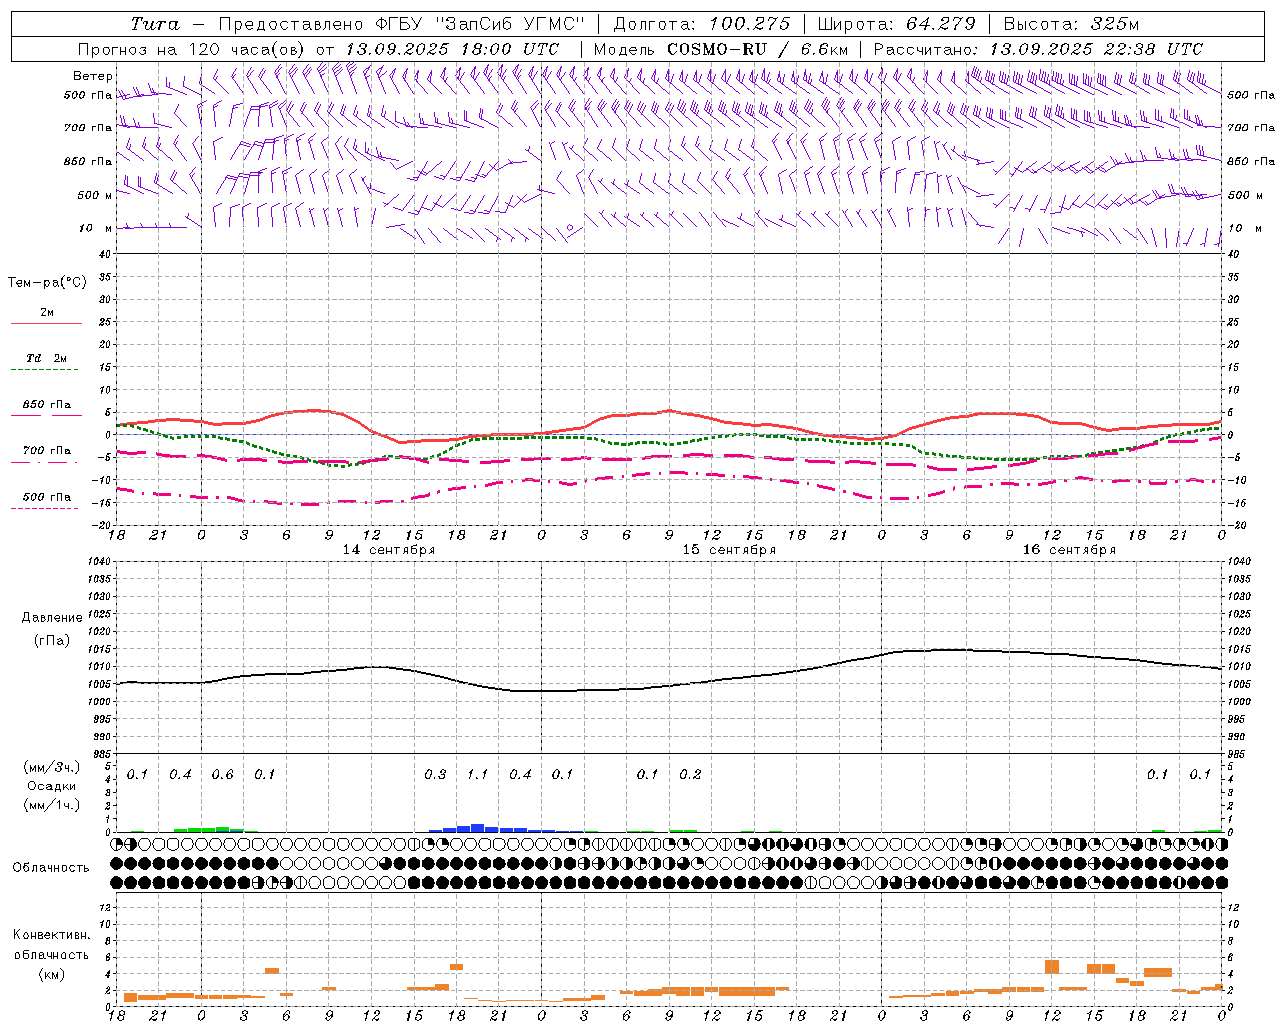
Task: Select the Облачность cloud cover row label
Action: click(x=51, y=868)
